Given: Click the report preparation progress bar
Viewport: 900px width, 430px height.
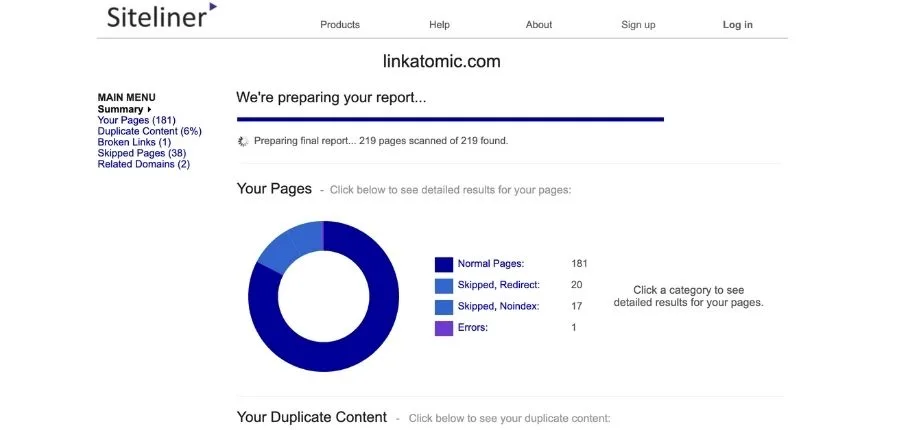Looking at the screenshot, I should point(450,119).
